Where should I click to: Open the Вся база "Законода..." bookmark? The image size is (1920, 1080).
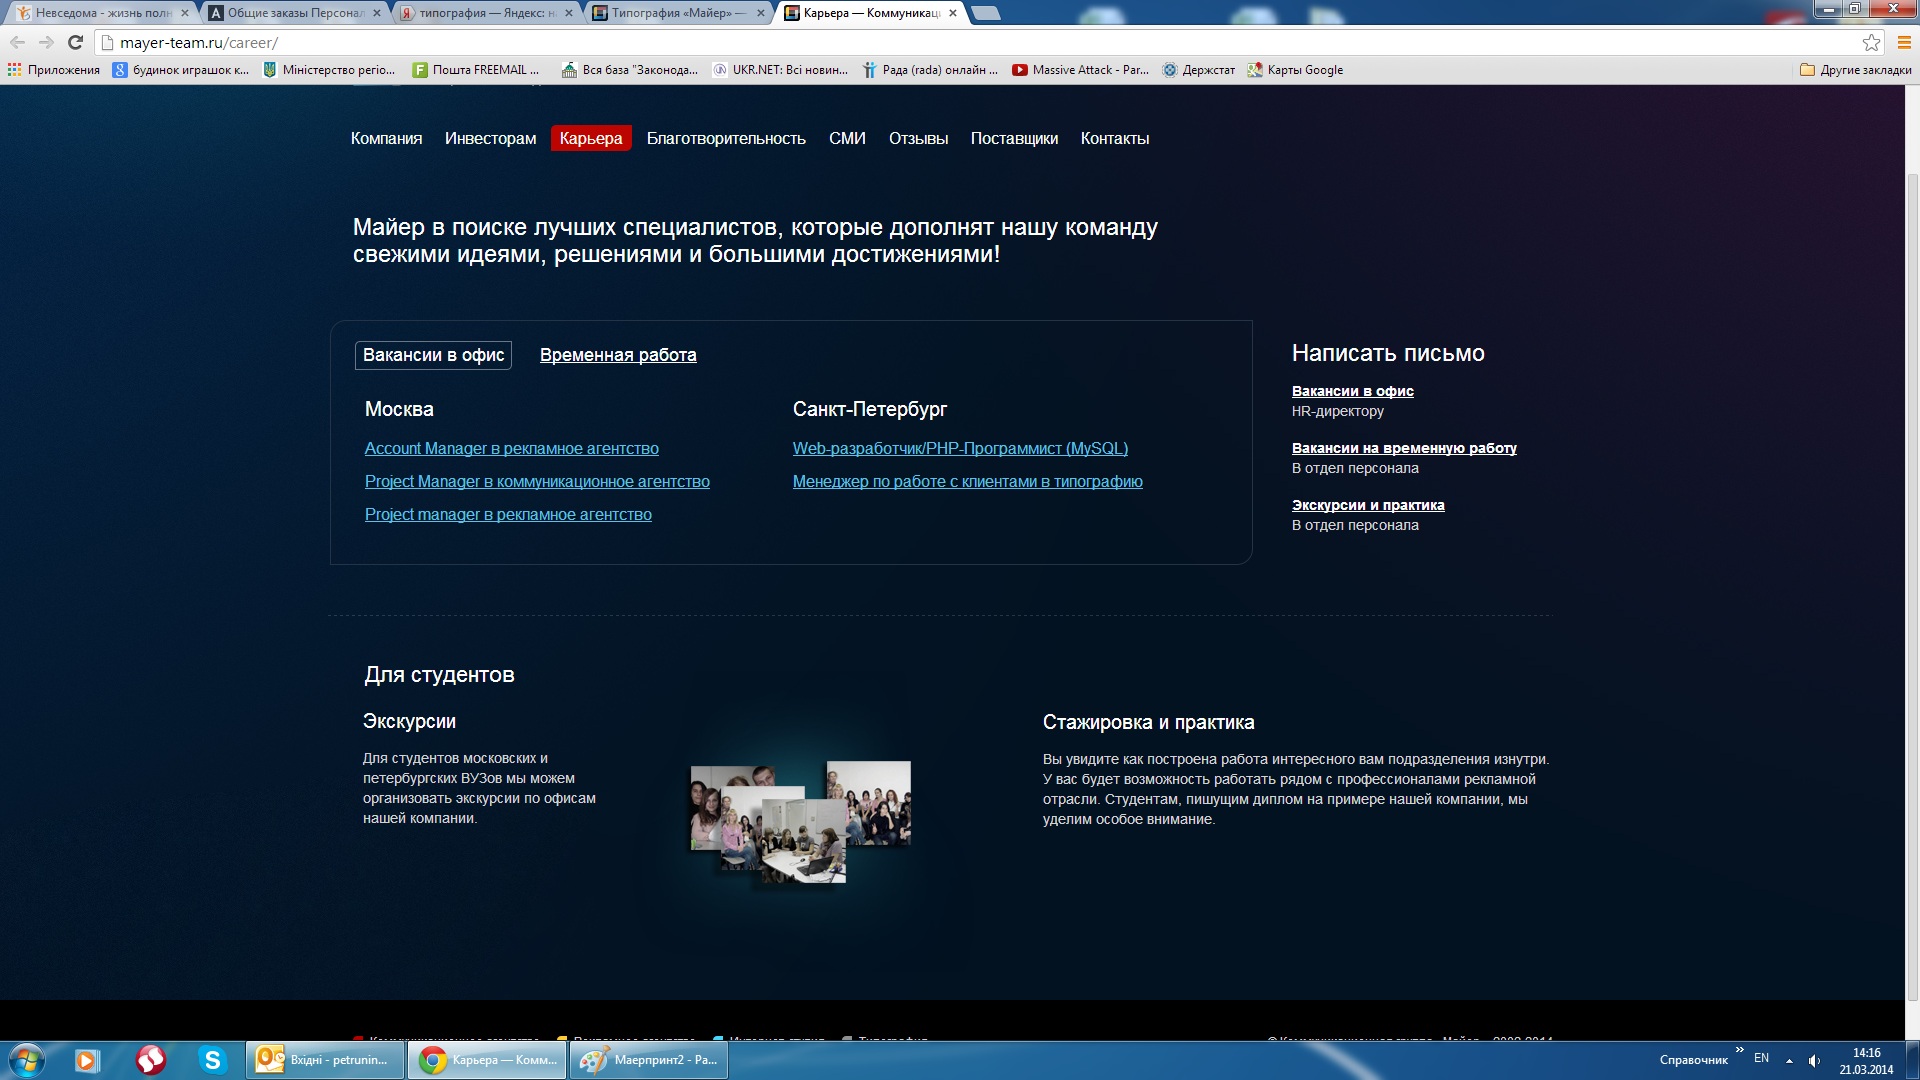click(x=630, y=70)
